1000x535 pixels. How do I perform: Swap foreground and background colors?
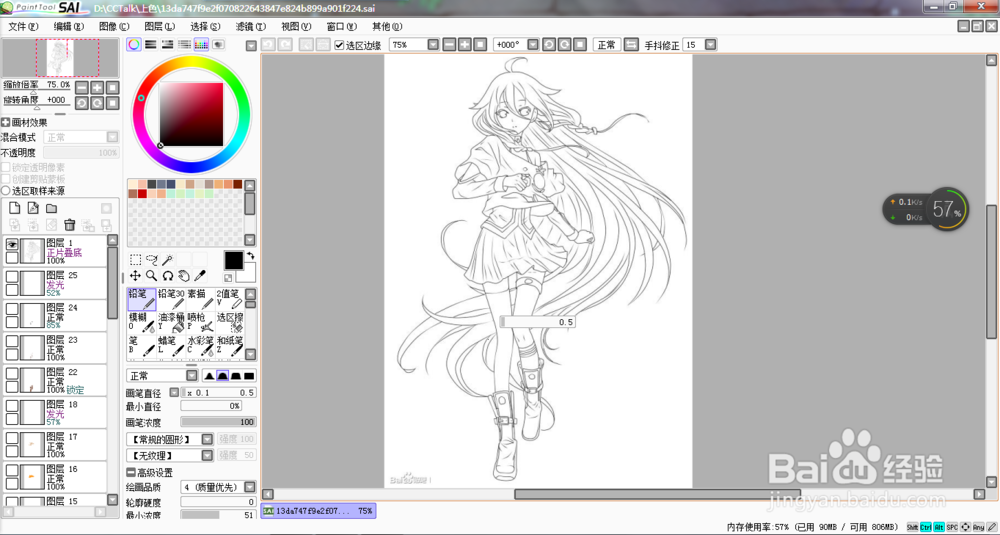point(251,256)
